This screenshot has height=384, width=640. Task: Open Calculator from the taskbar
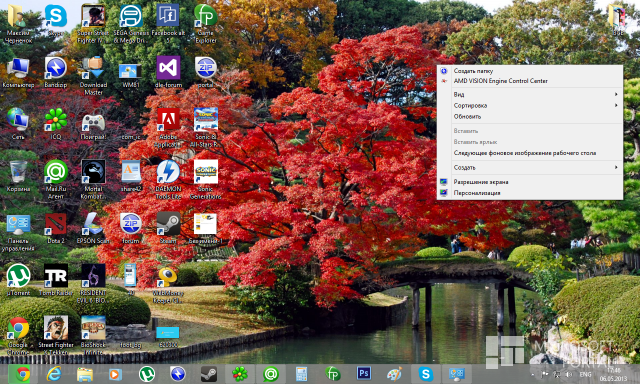[302, 374]
